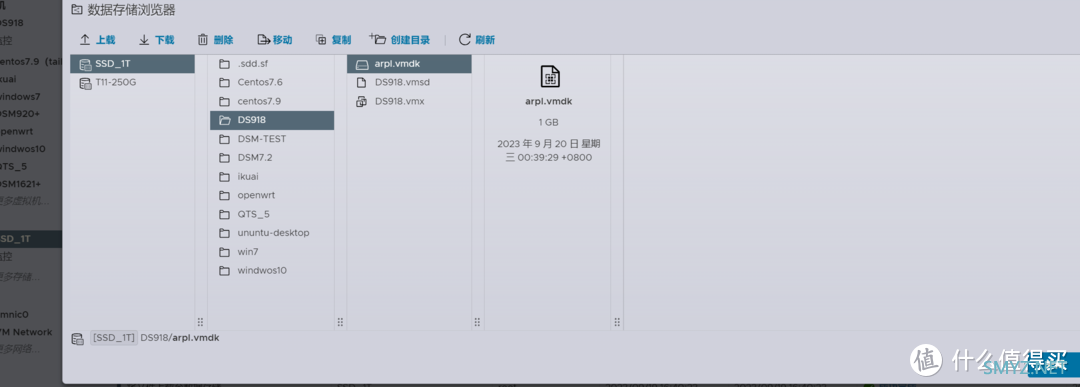1080x387 pixels.
Task: Open the ikuai folder
Action: [272, 176]
